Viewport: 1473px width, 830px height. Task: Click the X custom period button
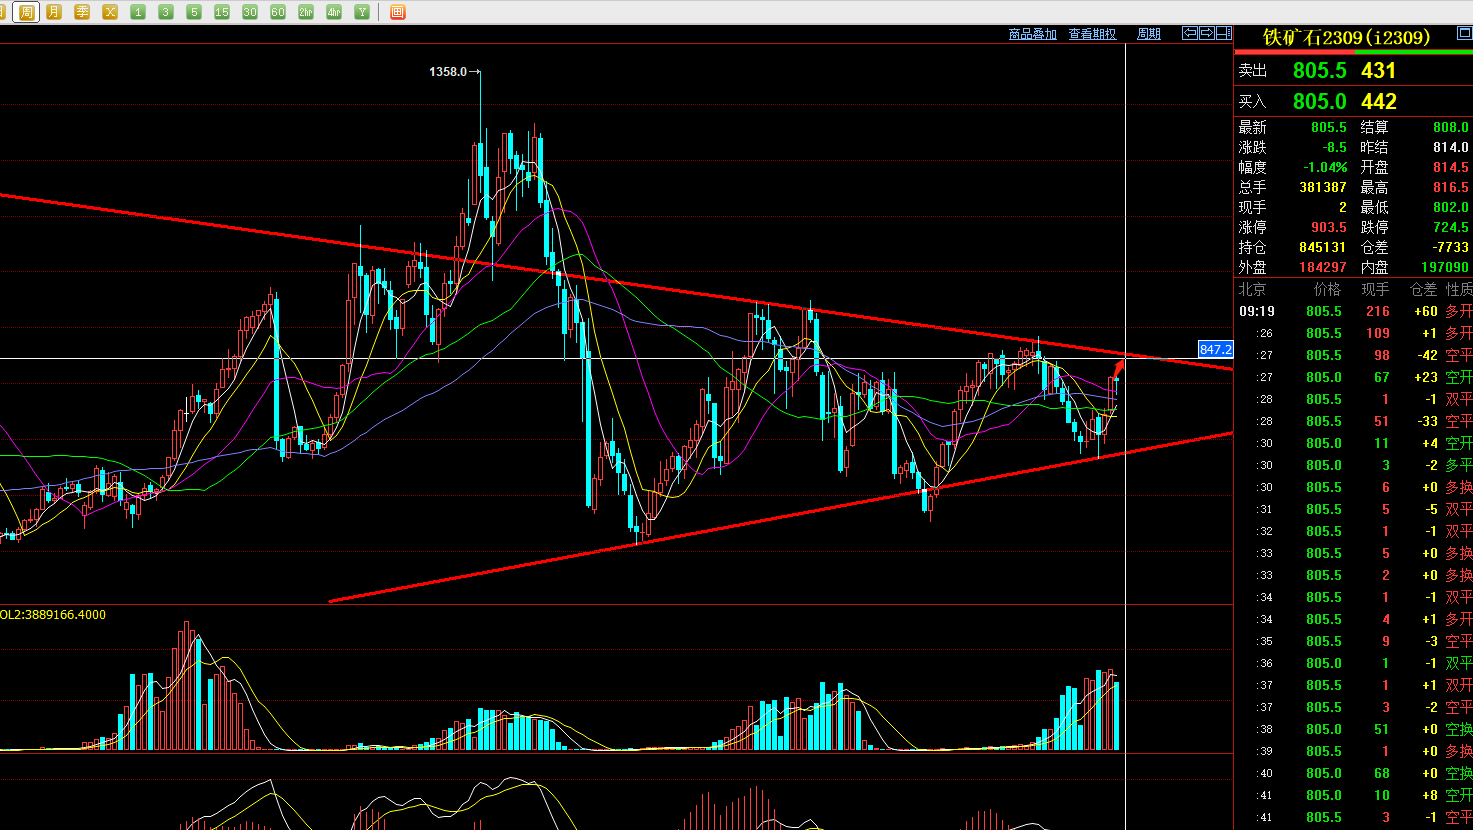(x=110, y=12)
